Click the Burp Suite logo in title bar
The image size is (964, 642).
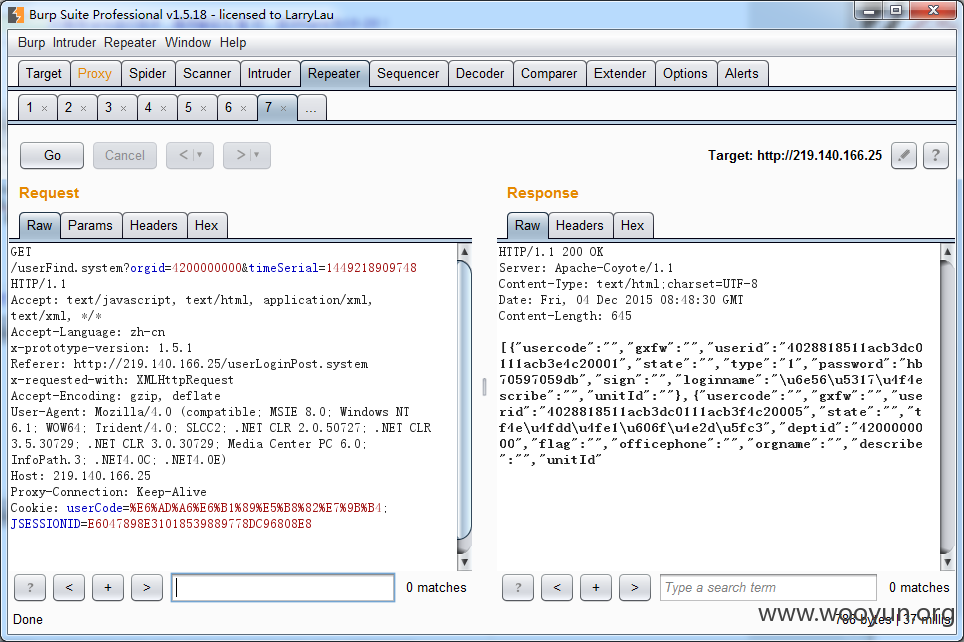tap(16, 14)
